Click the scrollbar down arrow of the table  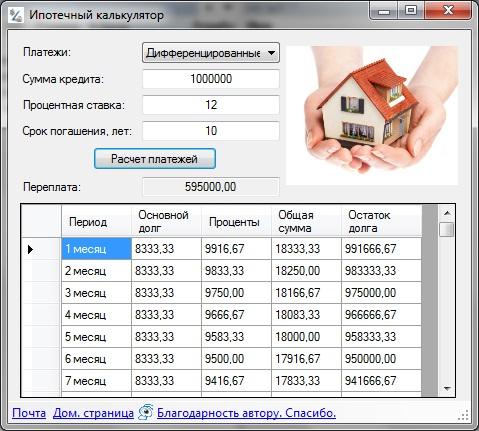pyautogui.click(x=447, y=389)
